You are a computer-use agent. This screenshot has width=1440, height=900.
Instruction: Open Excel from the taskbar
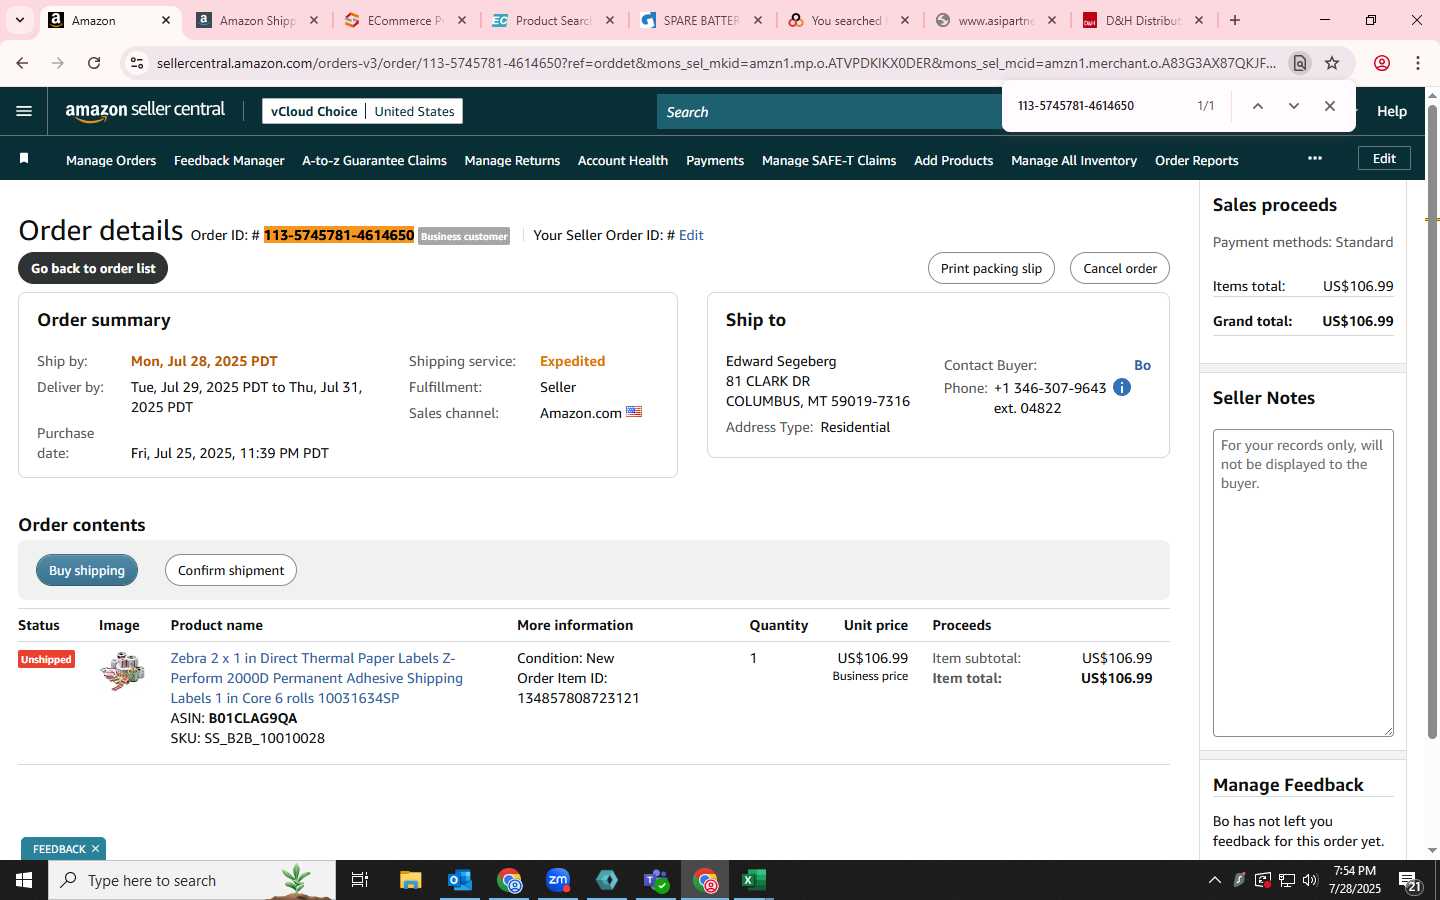[754, 880]
